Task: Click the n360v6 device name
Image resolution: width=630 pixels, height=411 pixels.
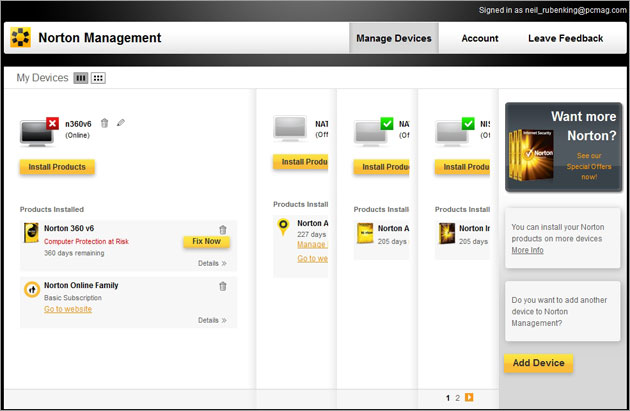Action: click(78, 124)
